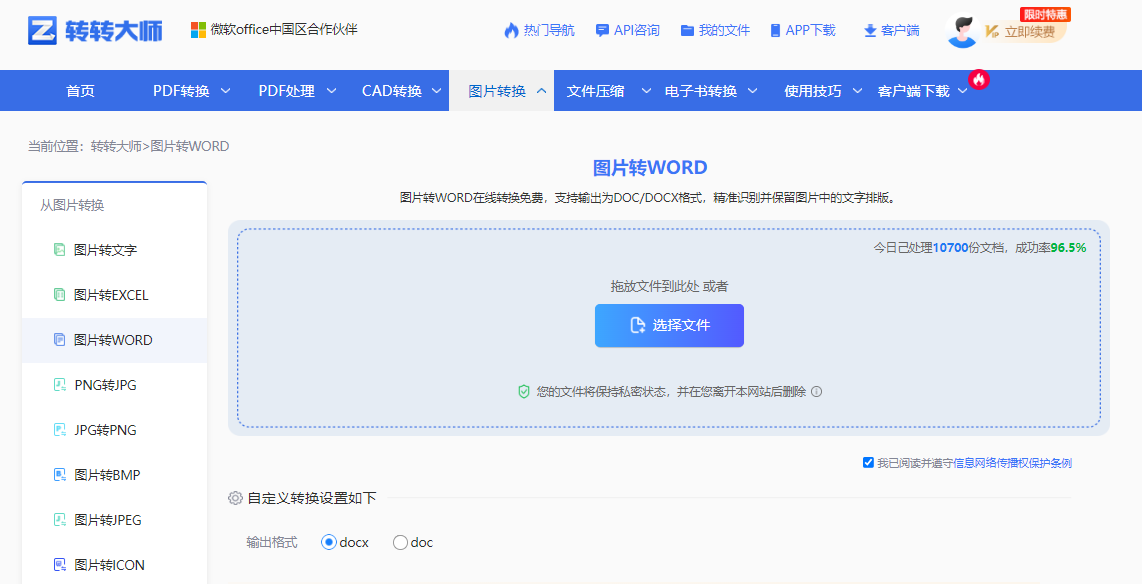1142x584 pixels.
Task: Click the 图片转BMP sidebar icon
Action: [x=60, y=476]
